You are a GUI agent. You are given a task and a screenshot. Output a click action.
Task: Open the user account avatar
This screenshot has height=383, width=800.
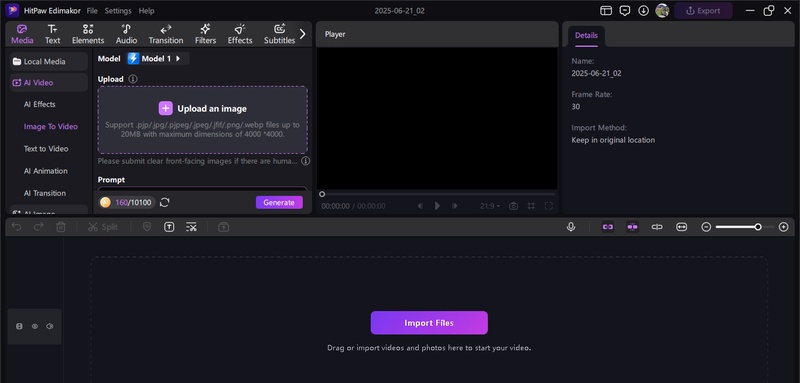662,11
